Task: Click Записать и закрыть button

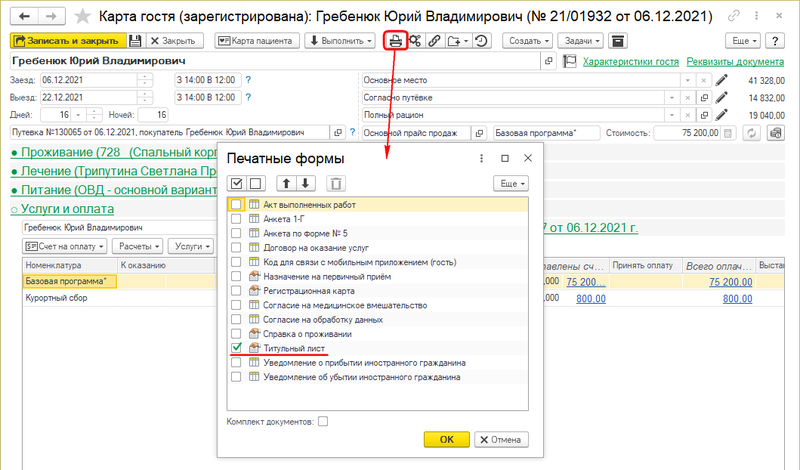Action: [68, 41]
